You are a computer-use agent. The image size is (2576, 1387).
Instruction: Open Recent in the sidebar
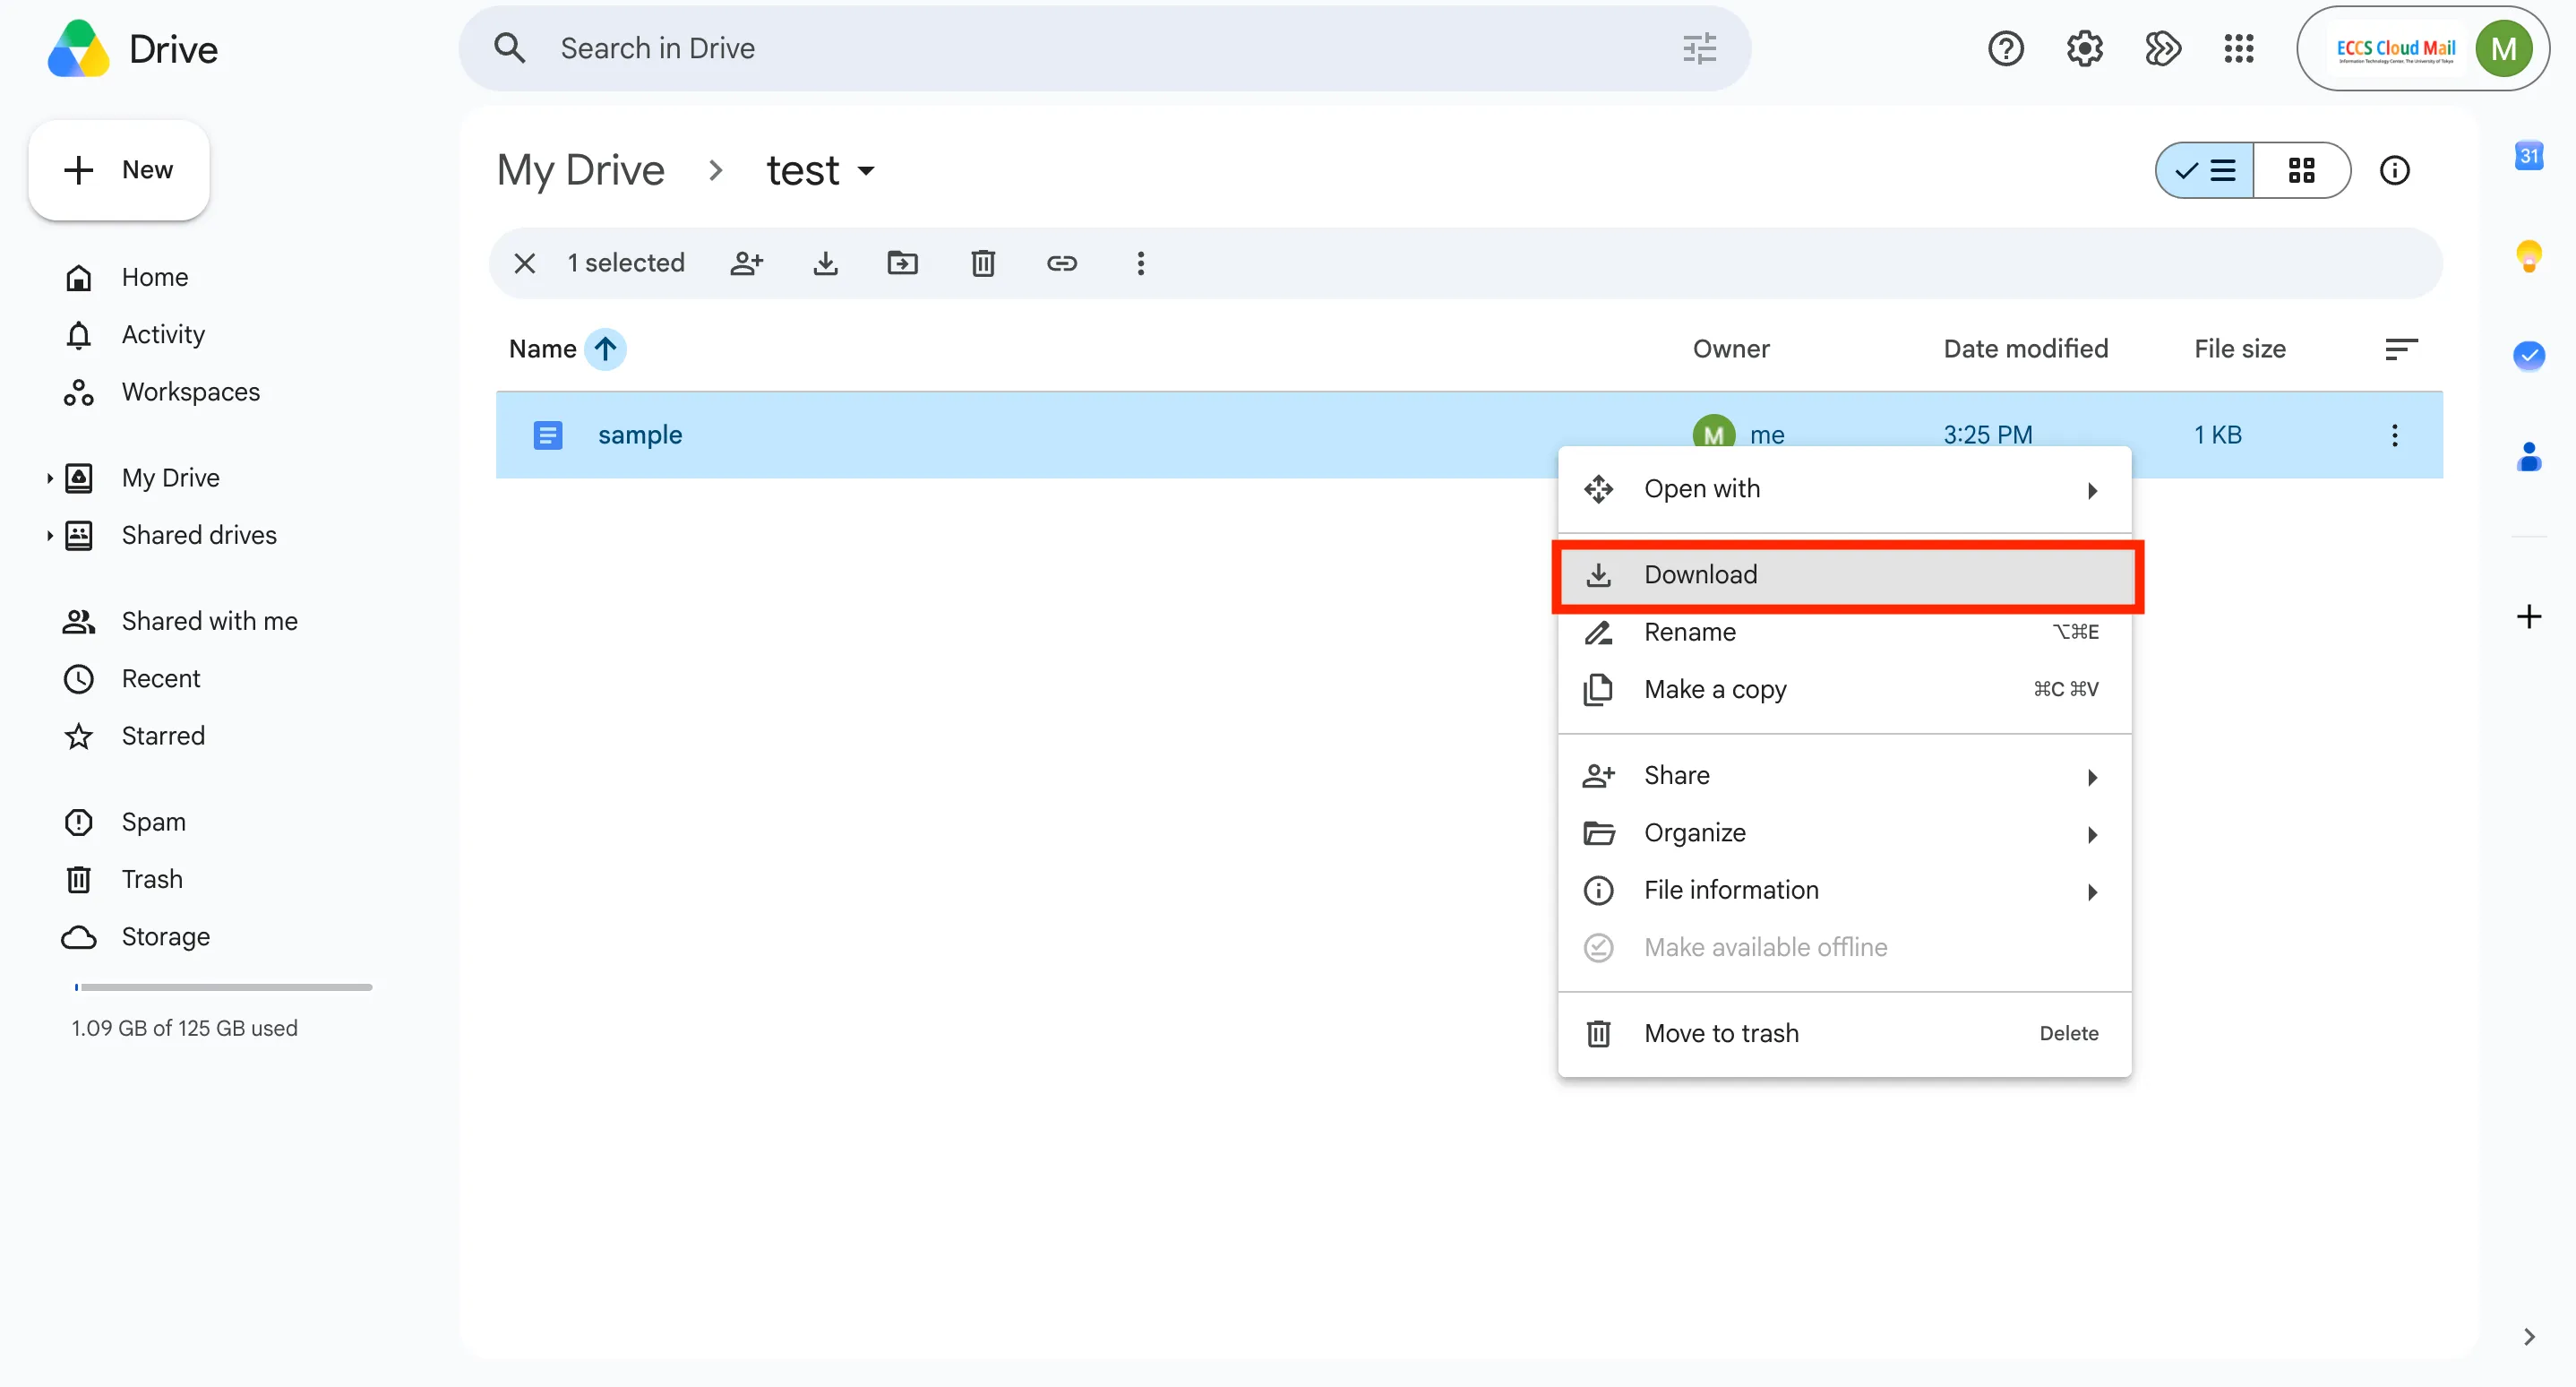[161, 679]
